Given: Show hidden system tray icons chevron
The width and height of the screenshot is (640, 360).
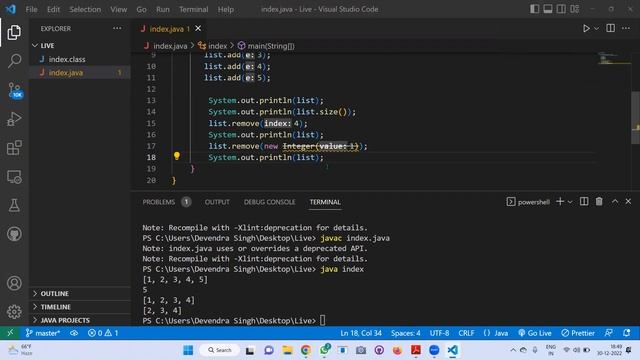Looking at the screenshot, I should coord(513,350).
